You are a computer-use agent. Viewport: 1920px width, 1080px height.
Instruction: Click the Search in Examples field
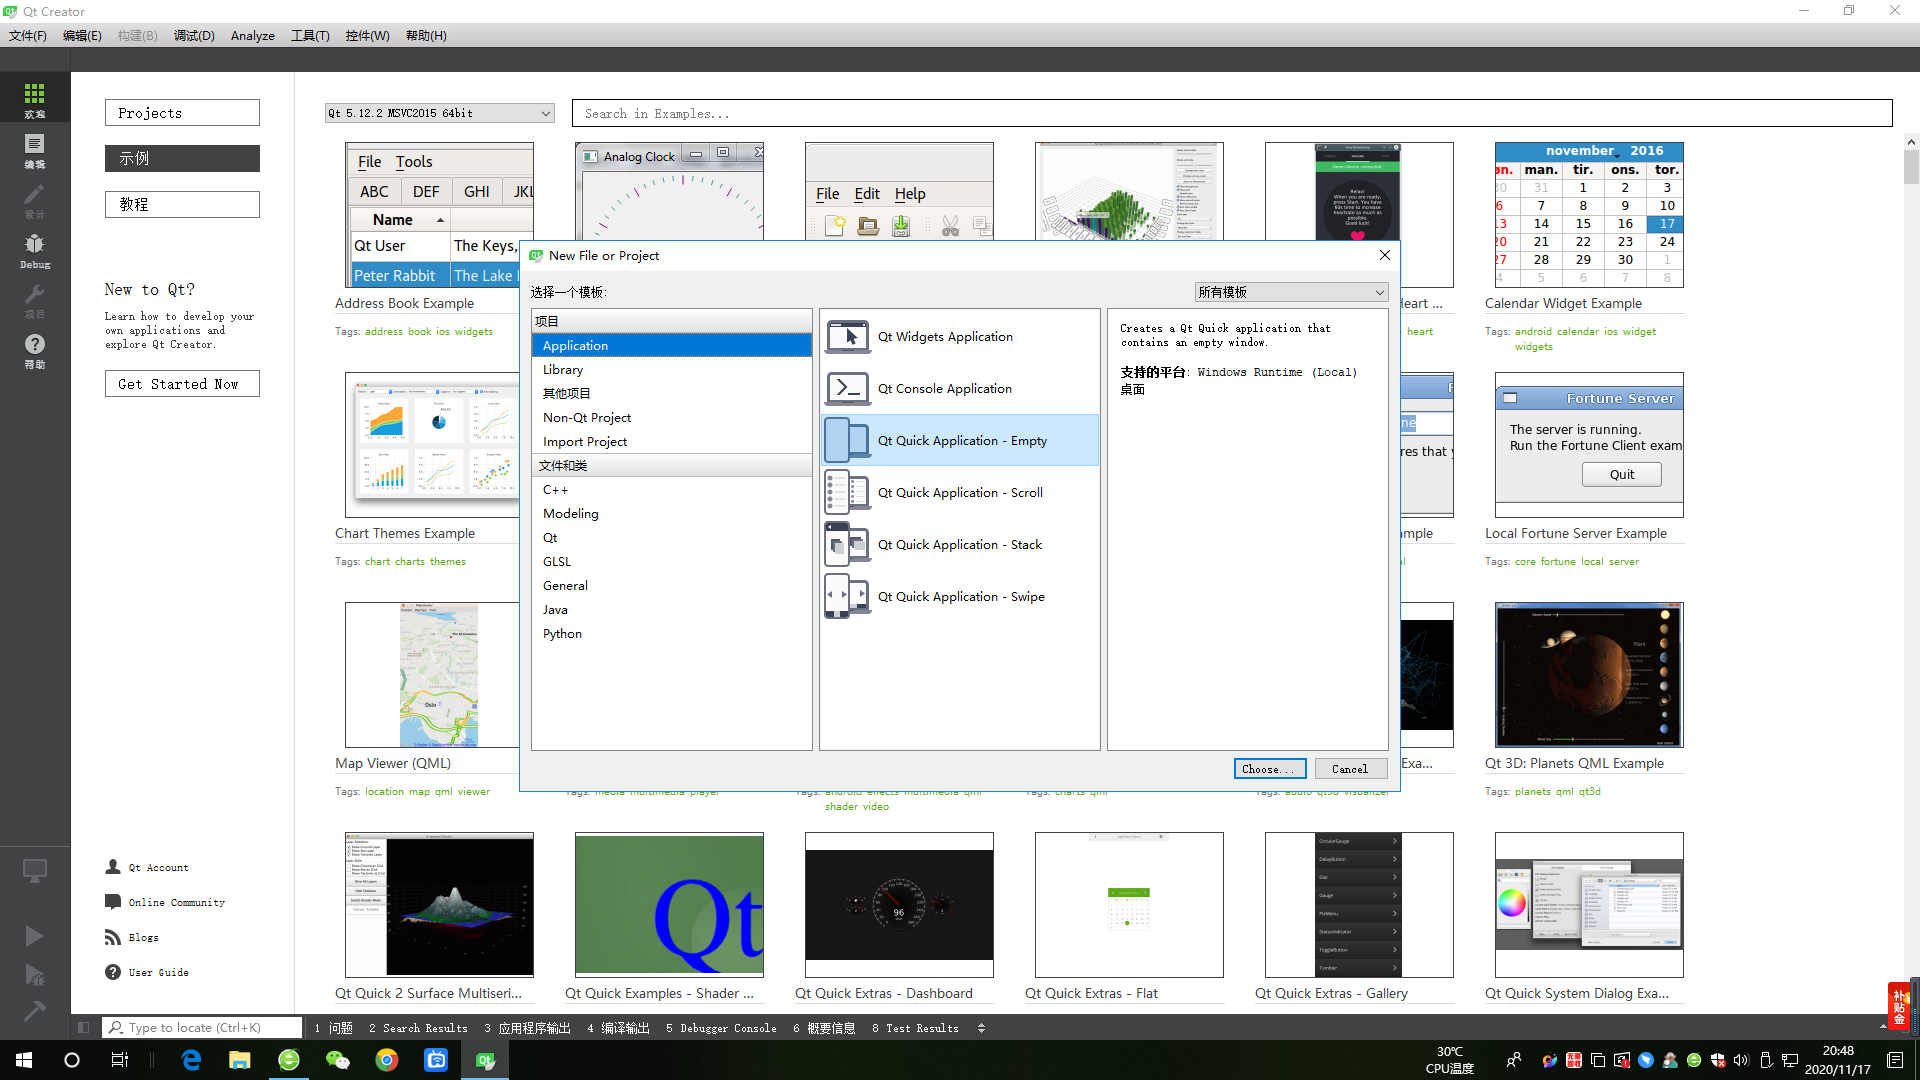point(1231,113)
